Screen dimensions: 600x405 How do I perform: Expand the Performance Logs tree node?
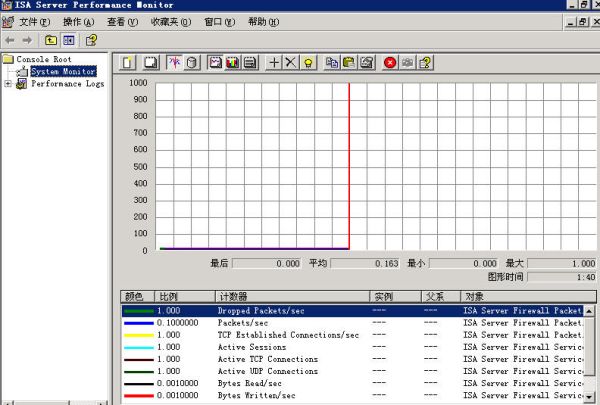8,84
